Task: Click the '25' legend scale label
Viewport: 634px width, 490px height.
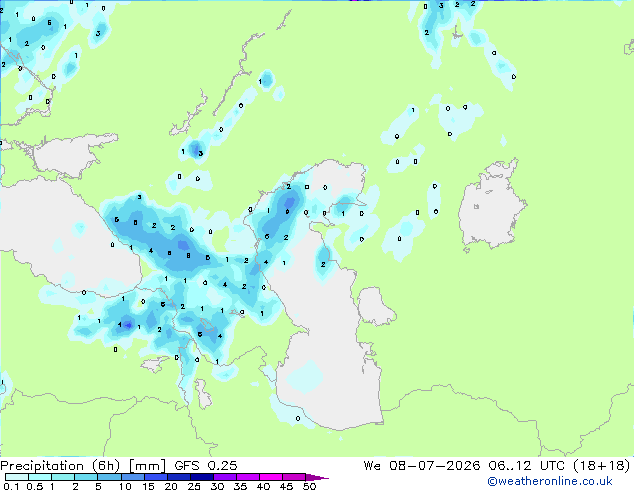Action: [x=194, y=486]
